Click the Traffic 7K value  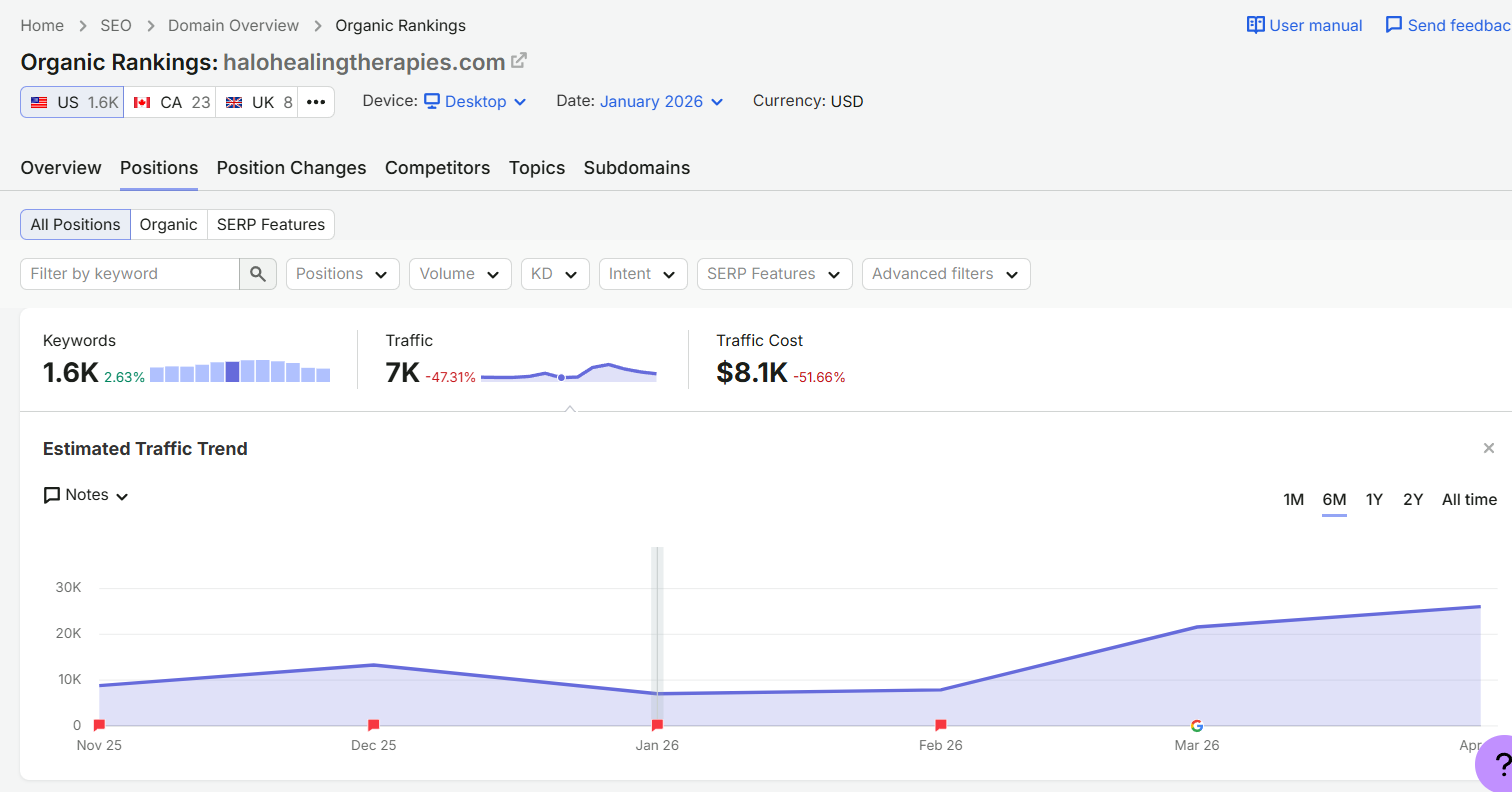click(402, 372)
